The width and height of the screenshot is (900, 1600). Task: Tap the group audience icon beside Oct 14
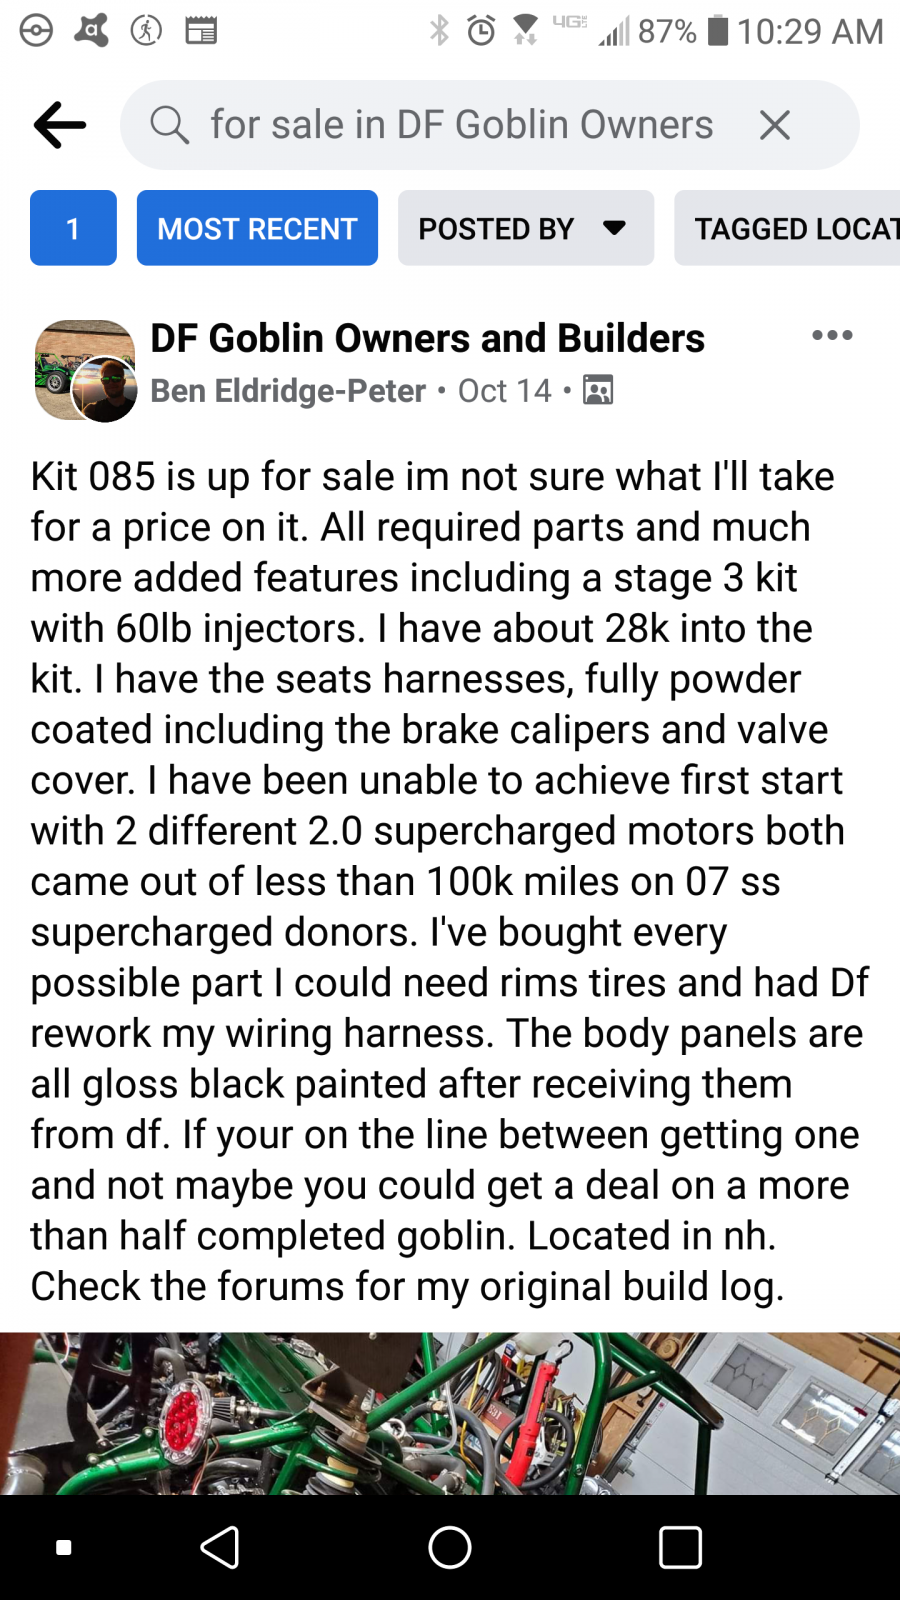598,390
